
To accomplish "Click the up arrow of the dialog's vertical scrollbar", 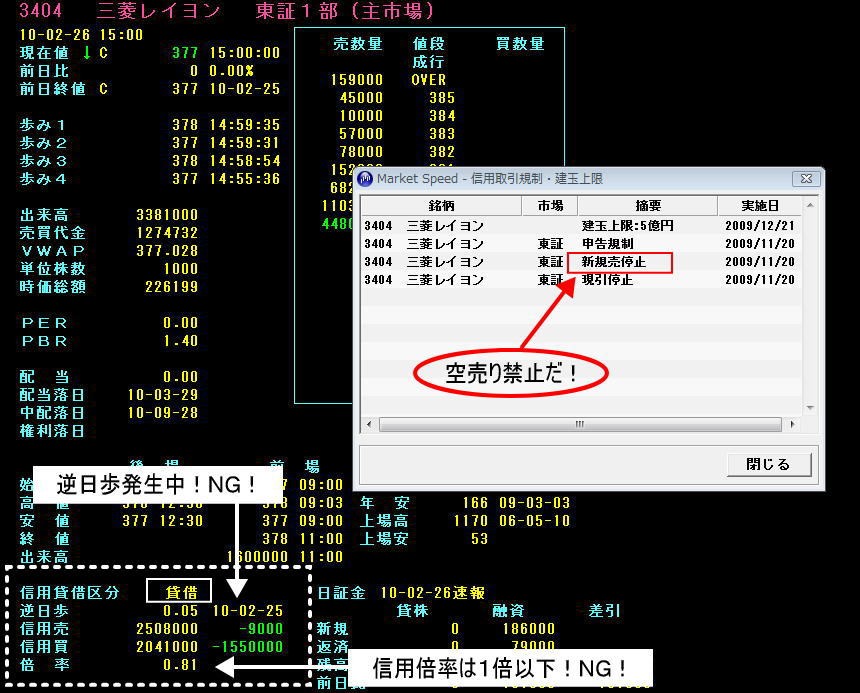I will click(x=810, y=205).
